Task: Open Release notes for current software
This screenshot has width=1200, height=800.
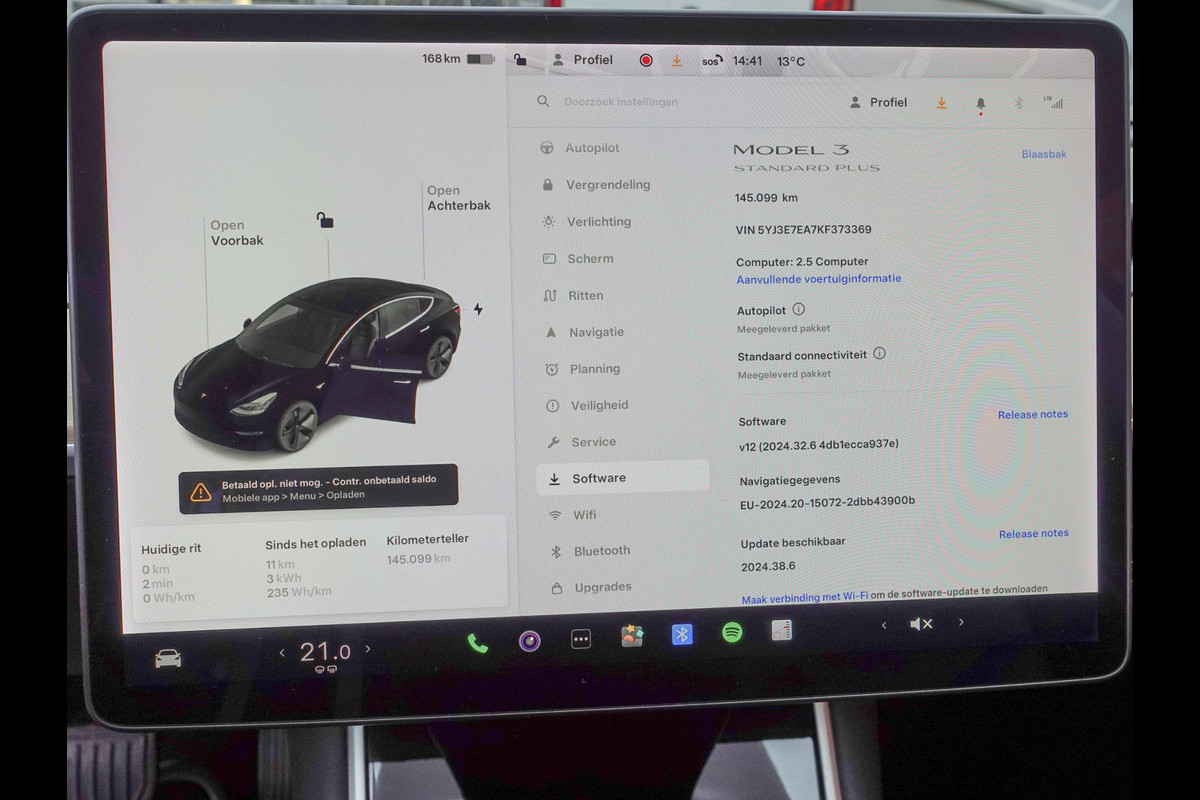Action: coord(1032,414)
